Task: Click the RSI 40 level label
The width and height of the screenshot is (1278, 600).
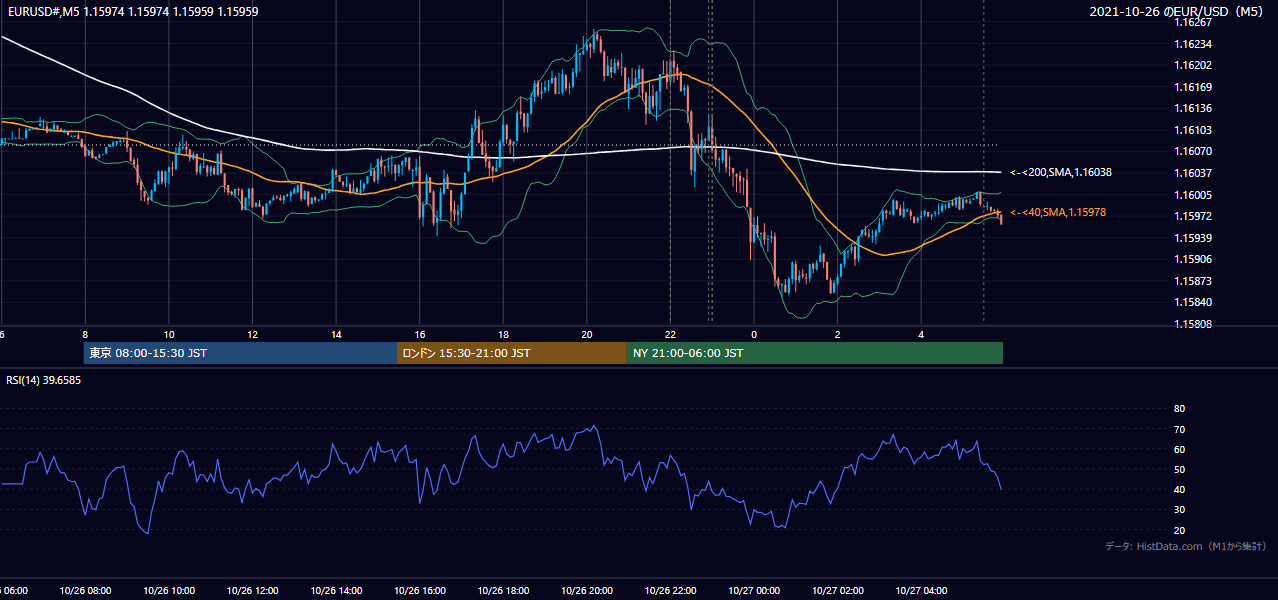Action: click(x=1179, y=489)
